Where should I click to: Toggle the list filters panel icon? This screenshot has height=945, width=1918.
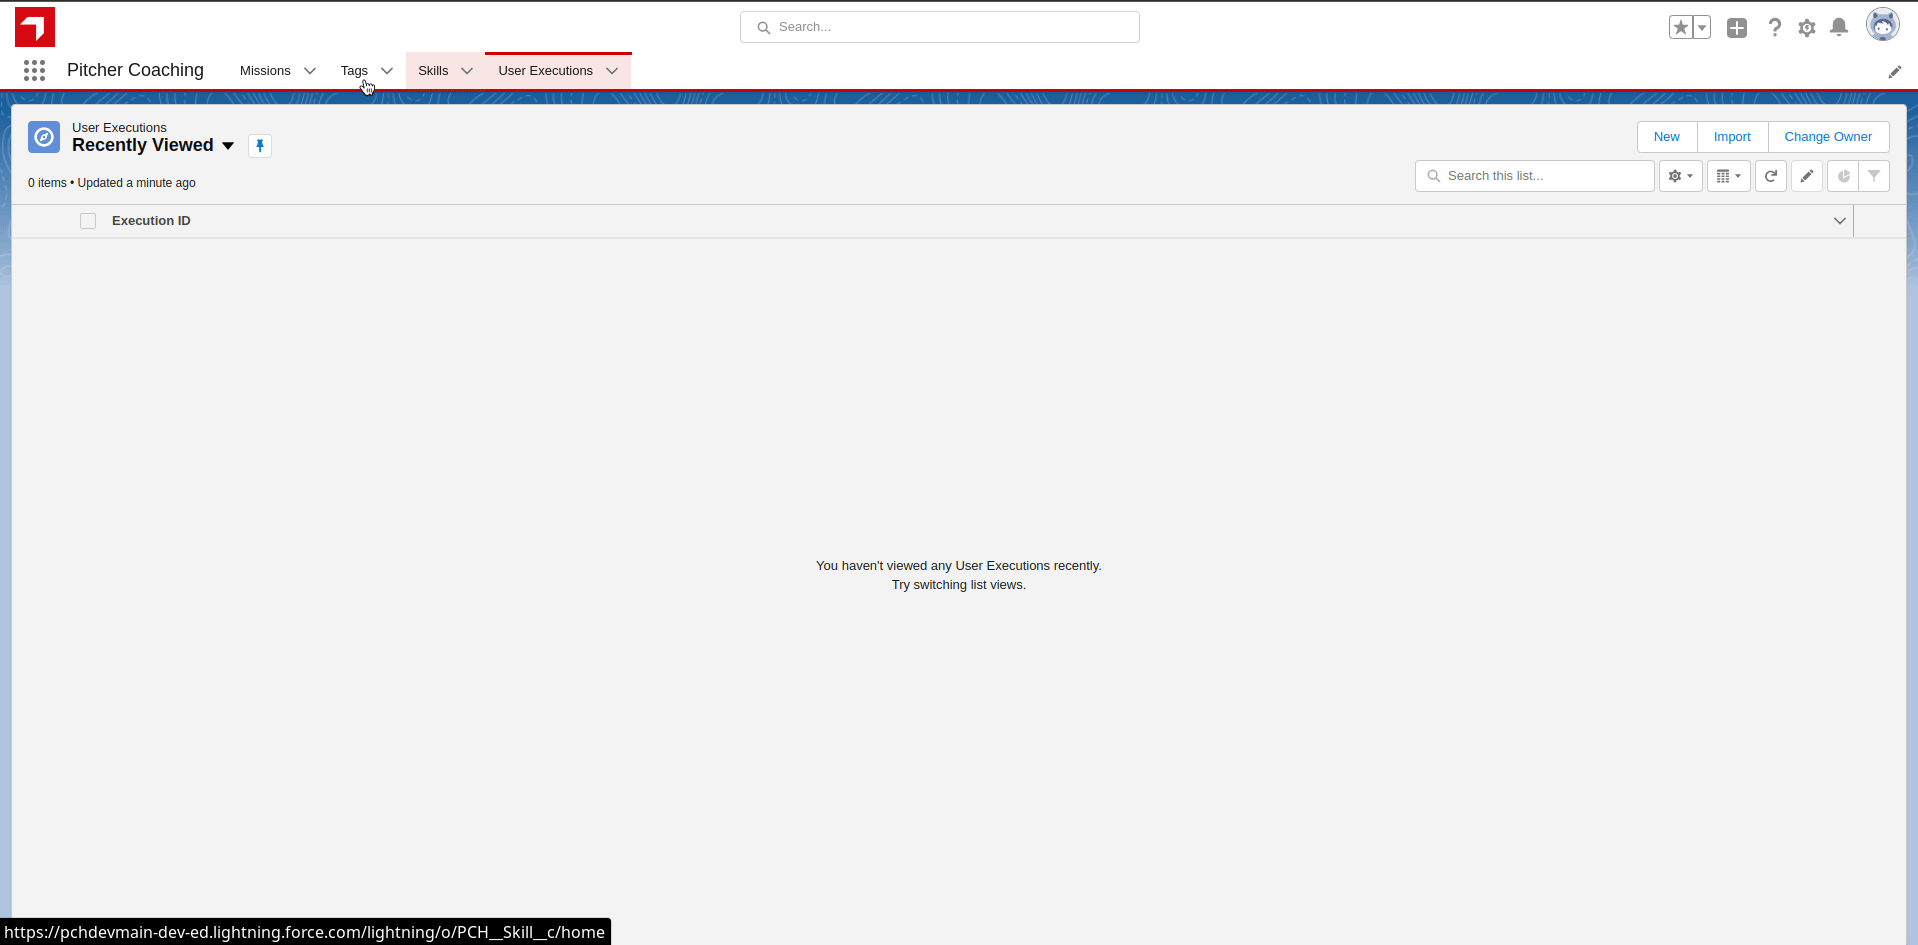click(1874, 176)
